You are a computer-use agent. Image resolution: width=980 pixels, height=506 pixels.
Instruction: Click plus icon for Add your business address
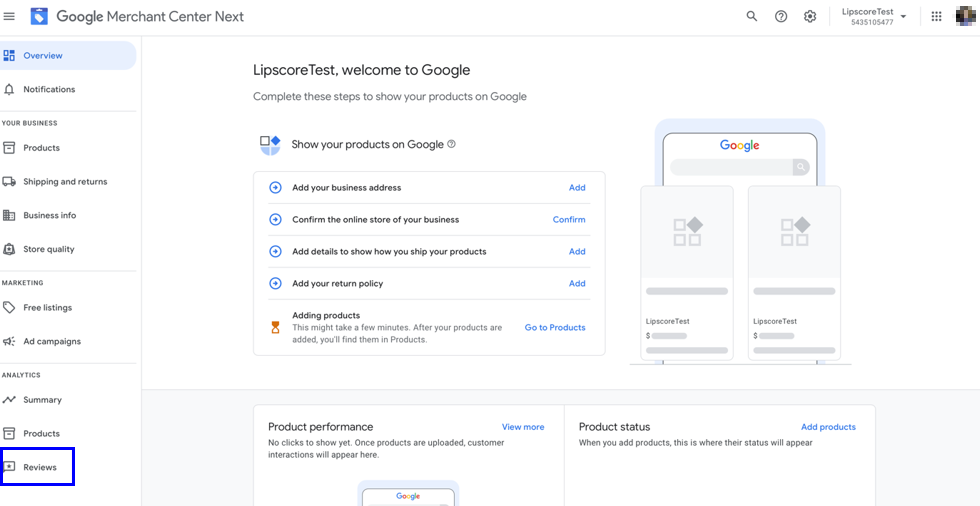pos(275,188)
